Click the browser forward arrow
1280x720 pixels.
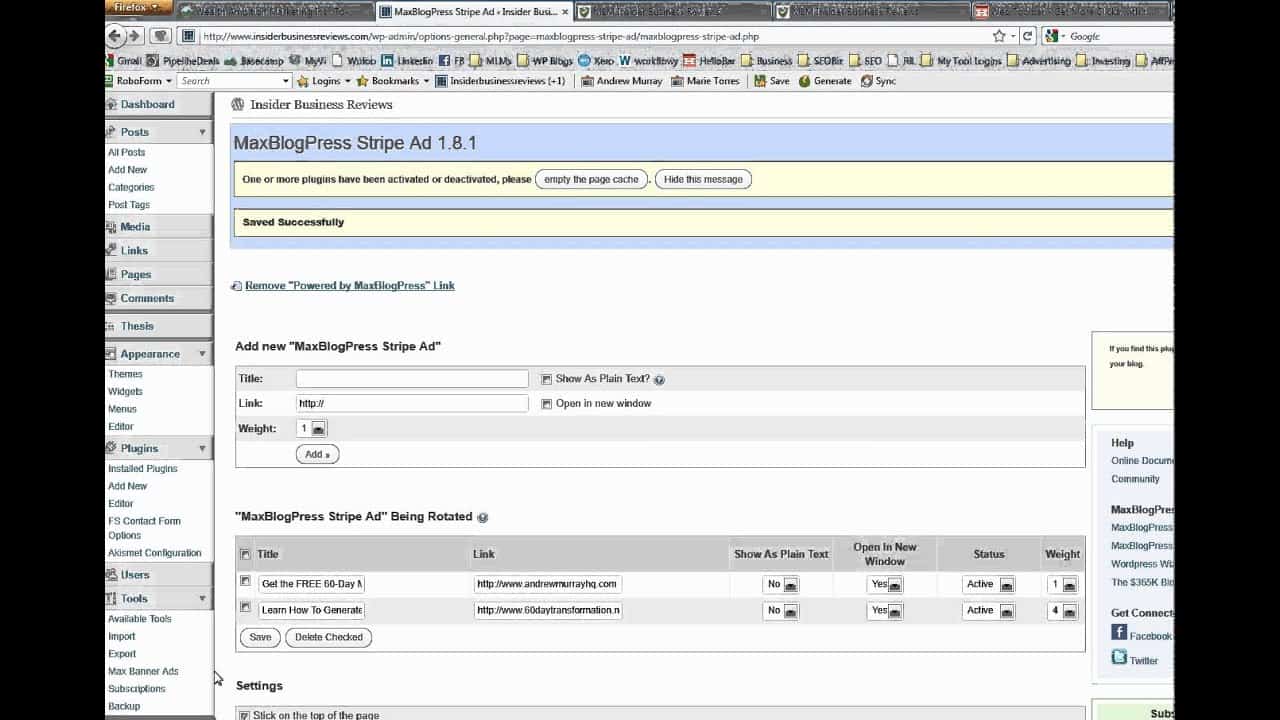[x=134, y=36]
